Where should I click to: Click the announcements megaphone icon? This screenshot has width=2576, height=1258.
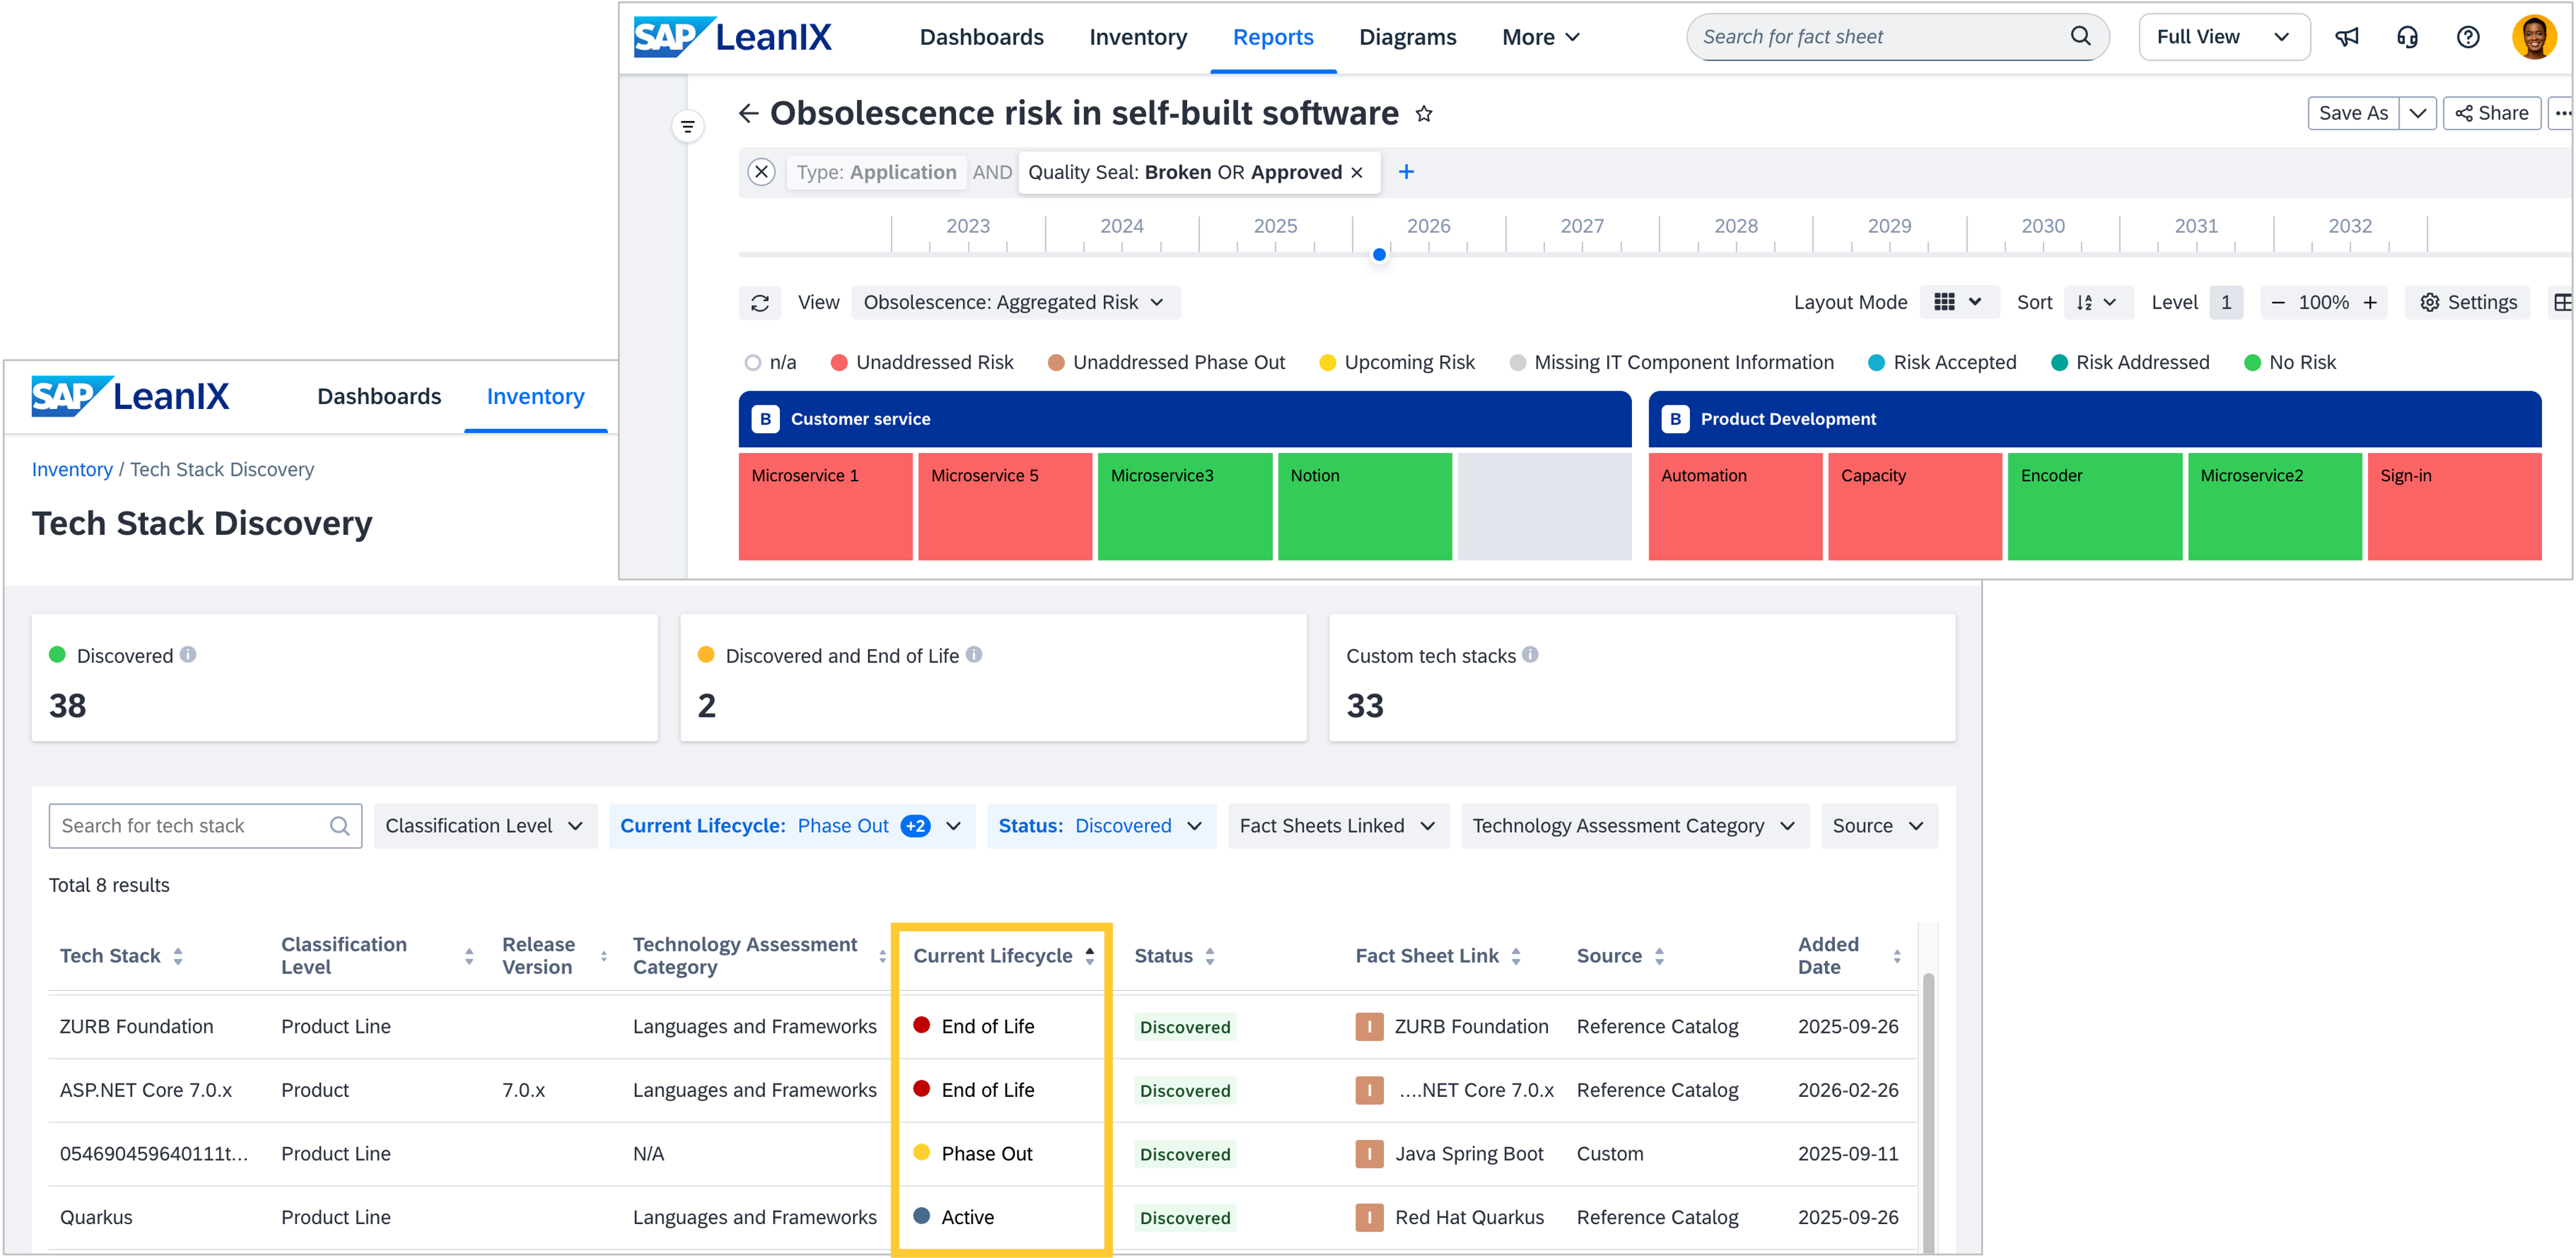pyautogui.click(x=2346, y=37)
